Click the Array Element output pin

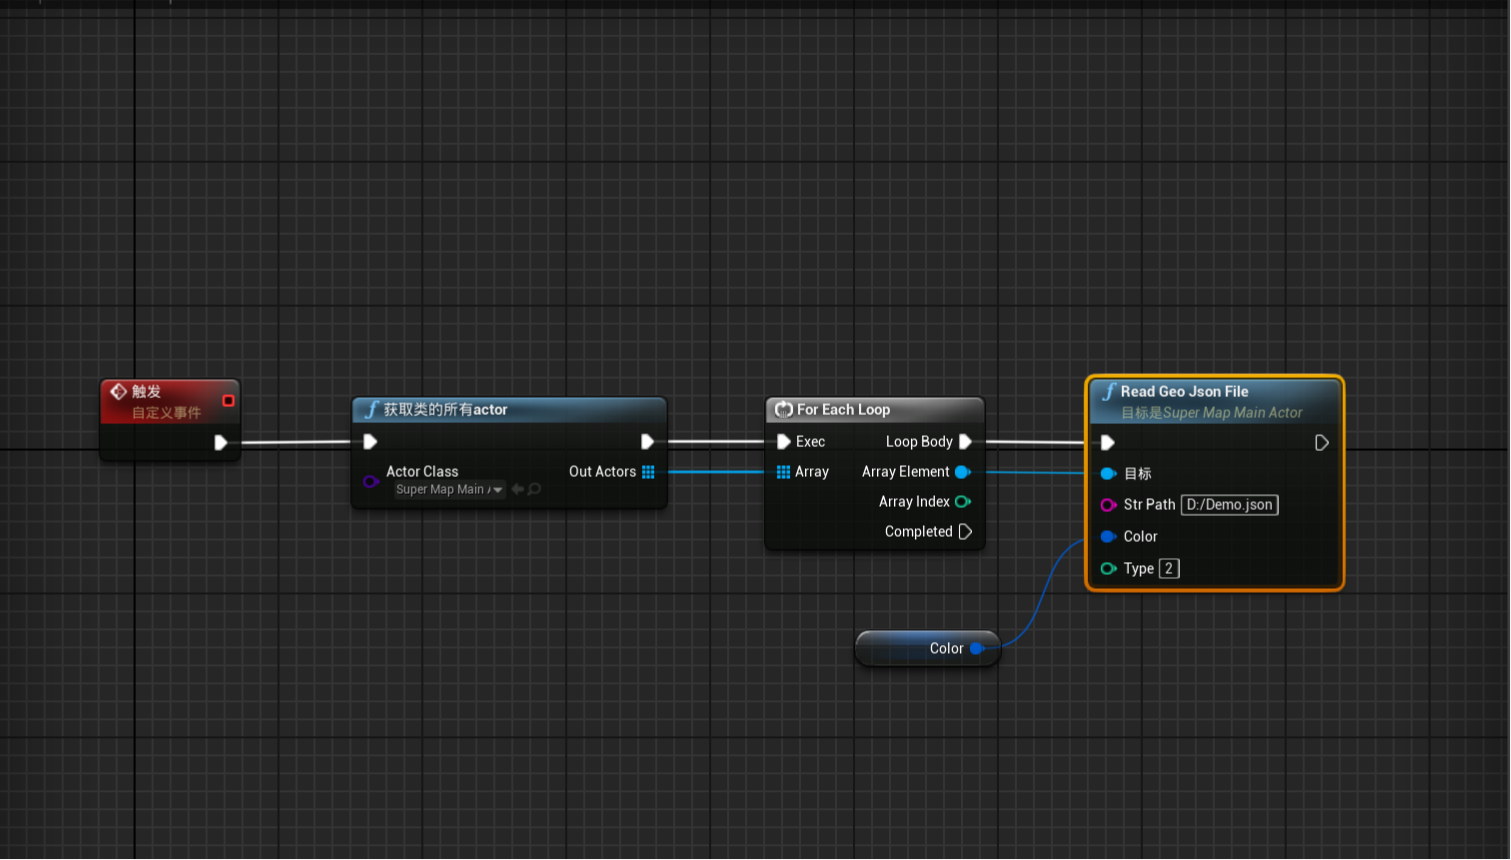point(963,471)
